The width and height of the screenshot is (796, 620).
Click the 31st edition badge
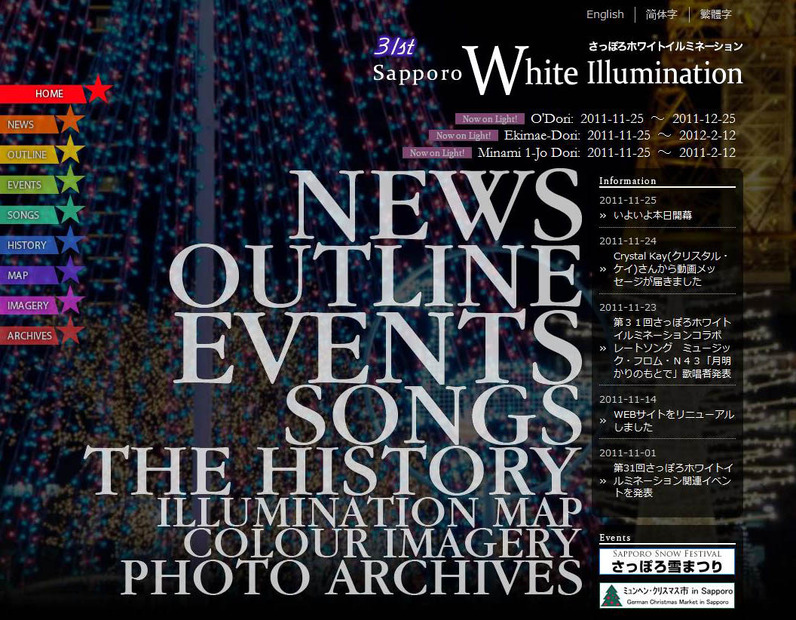pos(395,47)
